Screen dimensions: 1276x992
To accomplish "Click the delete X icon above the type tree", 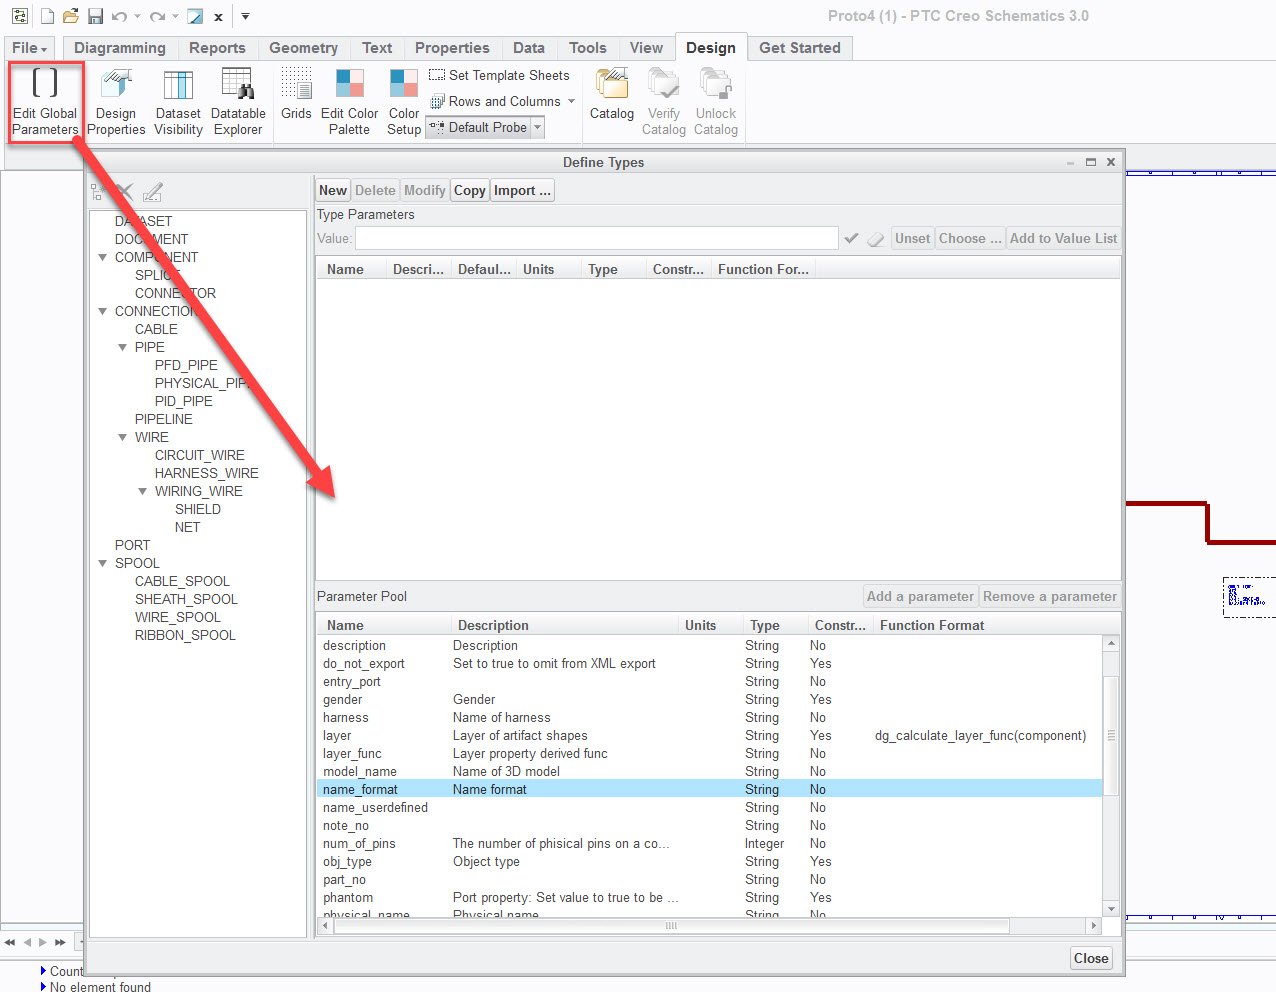I will tap(125, 191).
